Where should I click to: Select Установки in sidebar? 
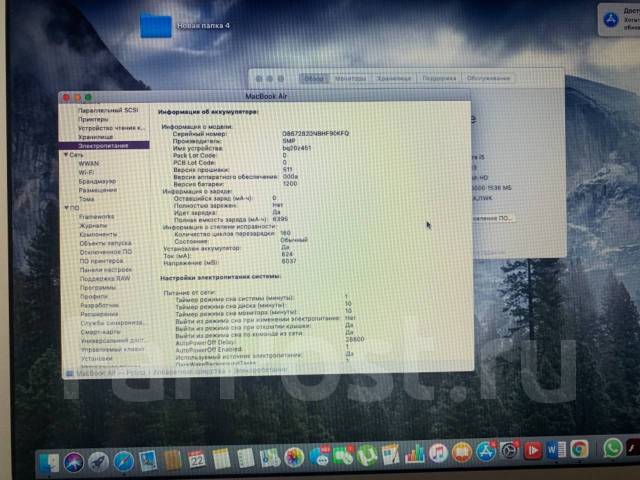(x=97, y=358)
